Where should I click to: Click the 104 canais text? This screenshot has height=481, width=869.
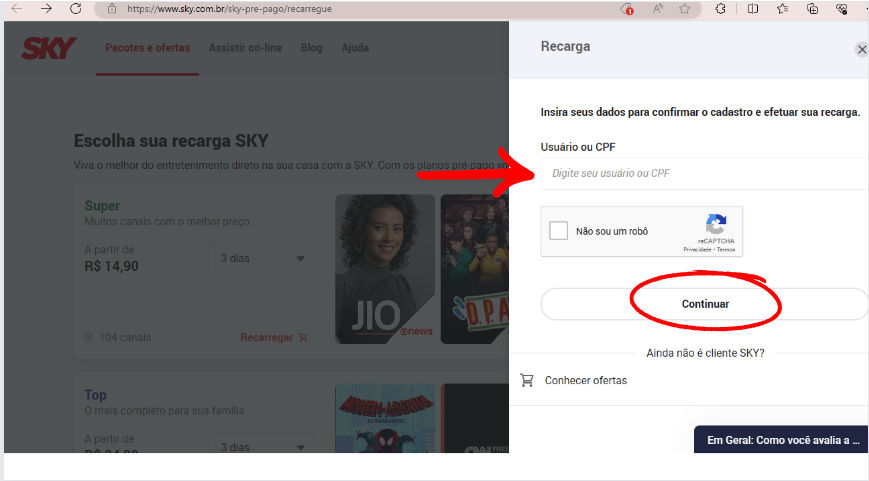coord(125,337)
